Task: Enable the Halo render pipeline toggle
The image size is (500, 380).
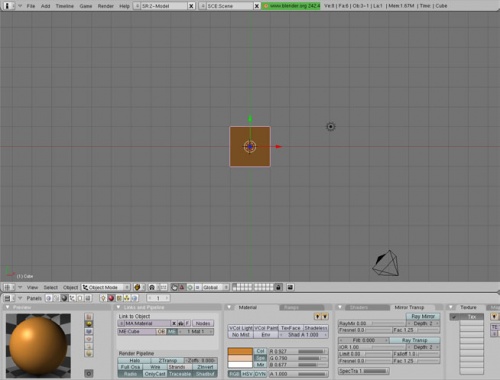Action: 134,360
